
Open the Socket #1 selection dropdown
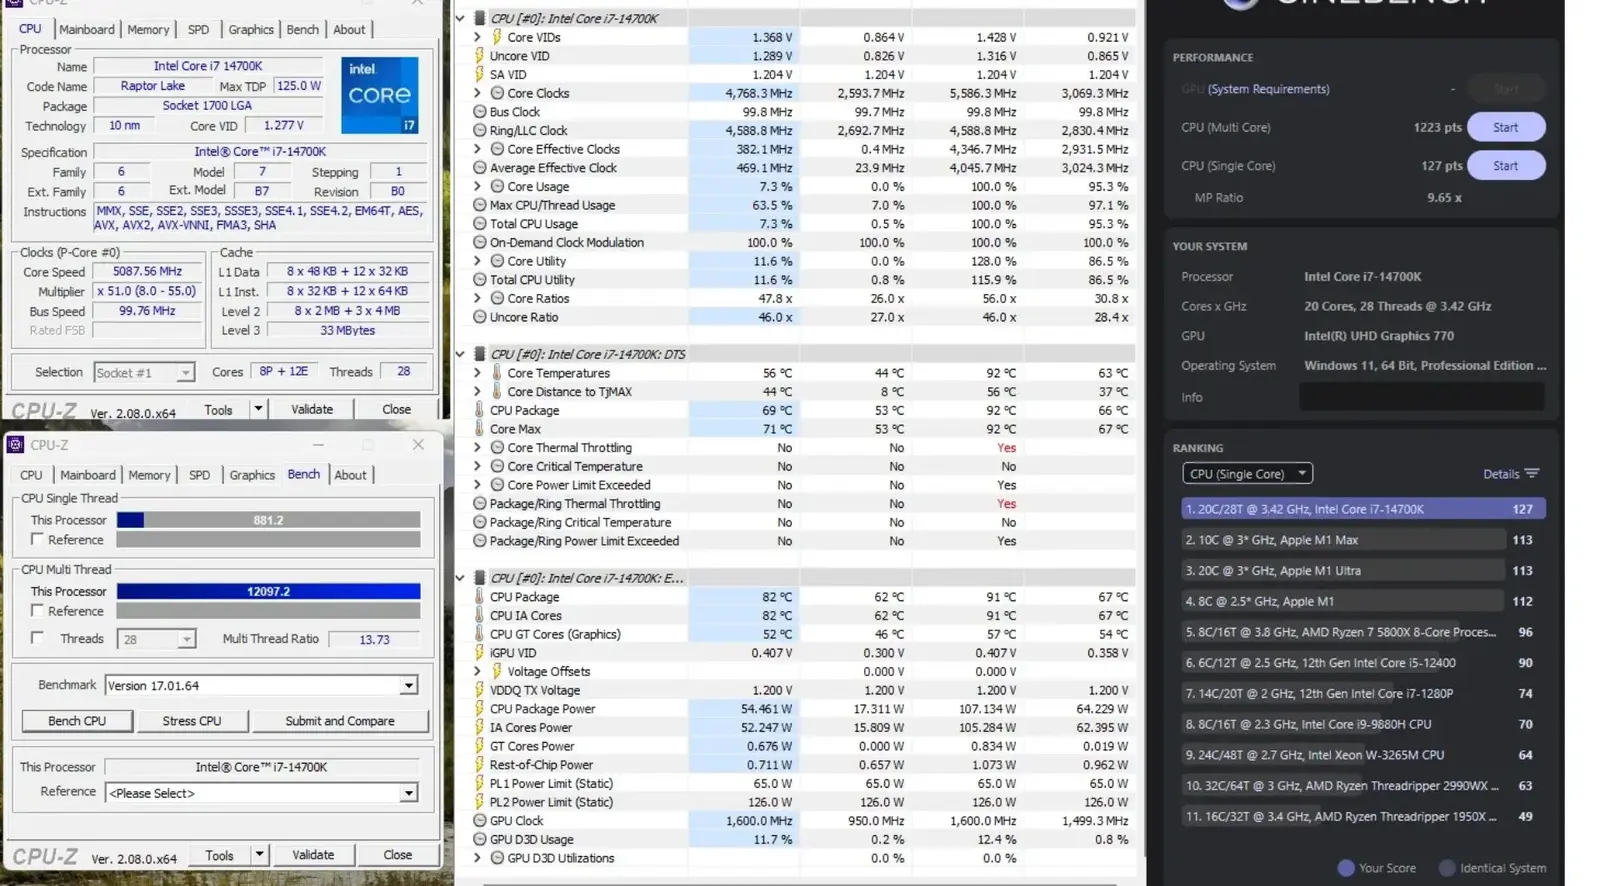click(x=185, y=373)
